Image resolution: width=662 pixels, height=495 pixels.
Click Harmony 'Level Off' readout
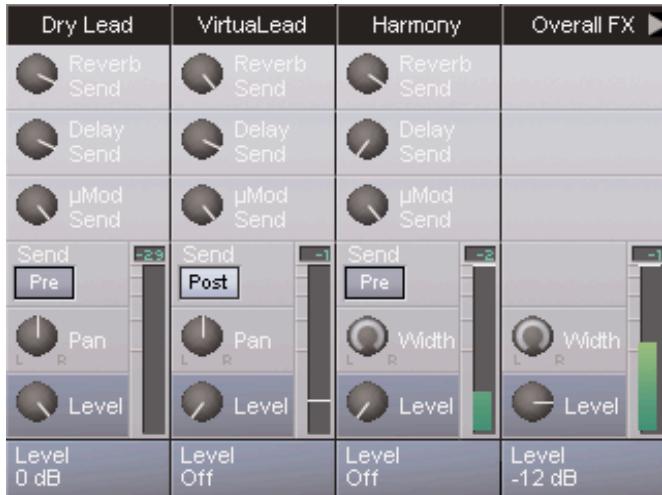point(418,468)
